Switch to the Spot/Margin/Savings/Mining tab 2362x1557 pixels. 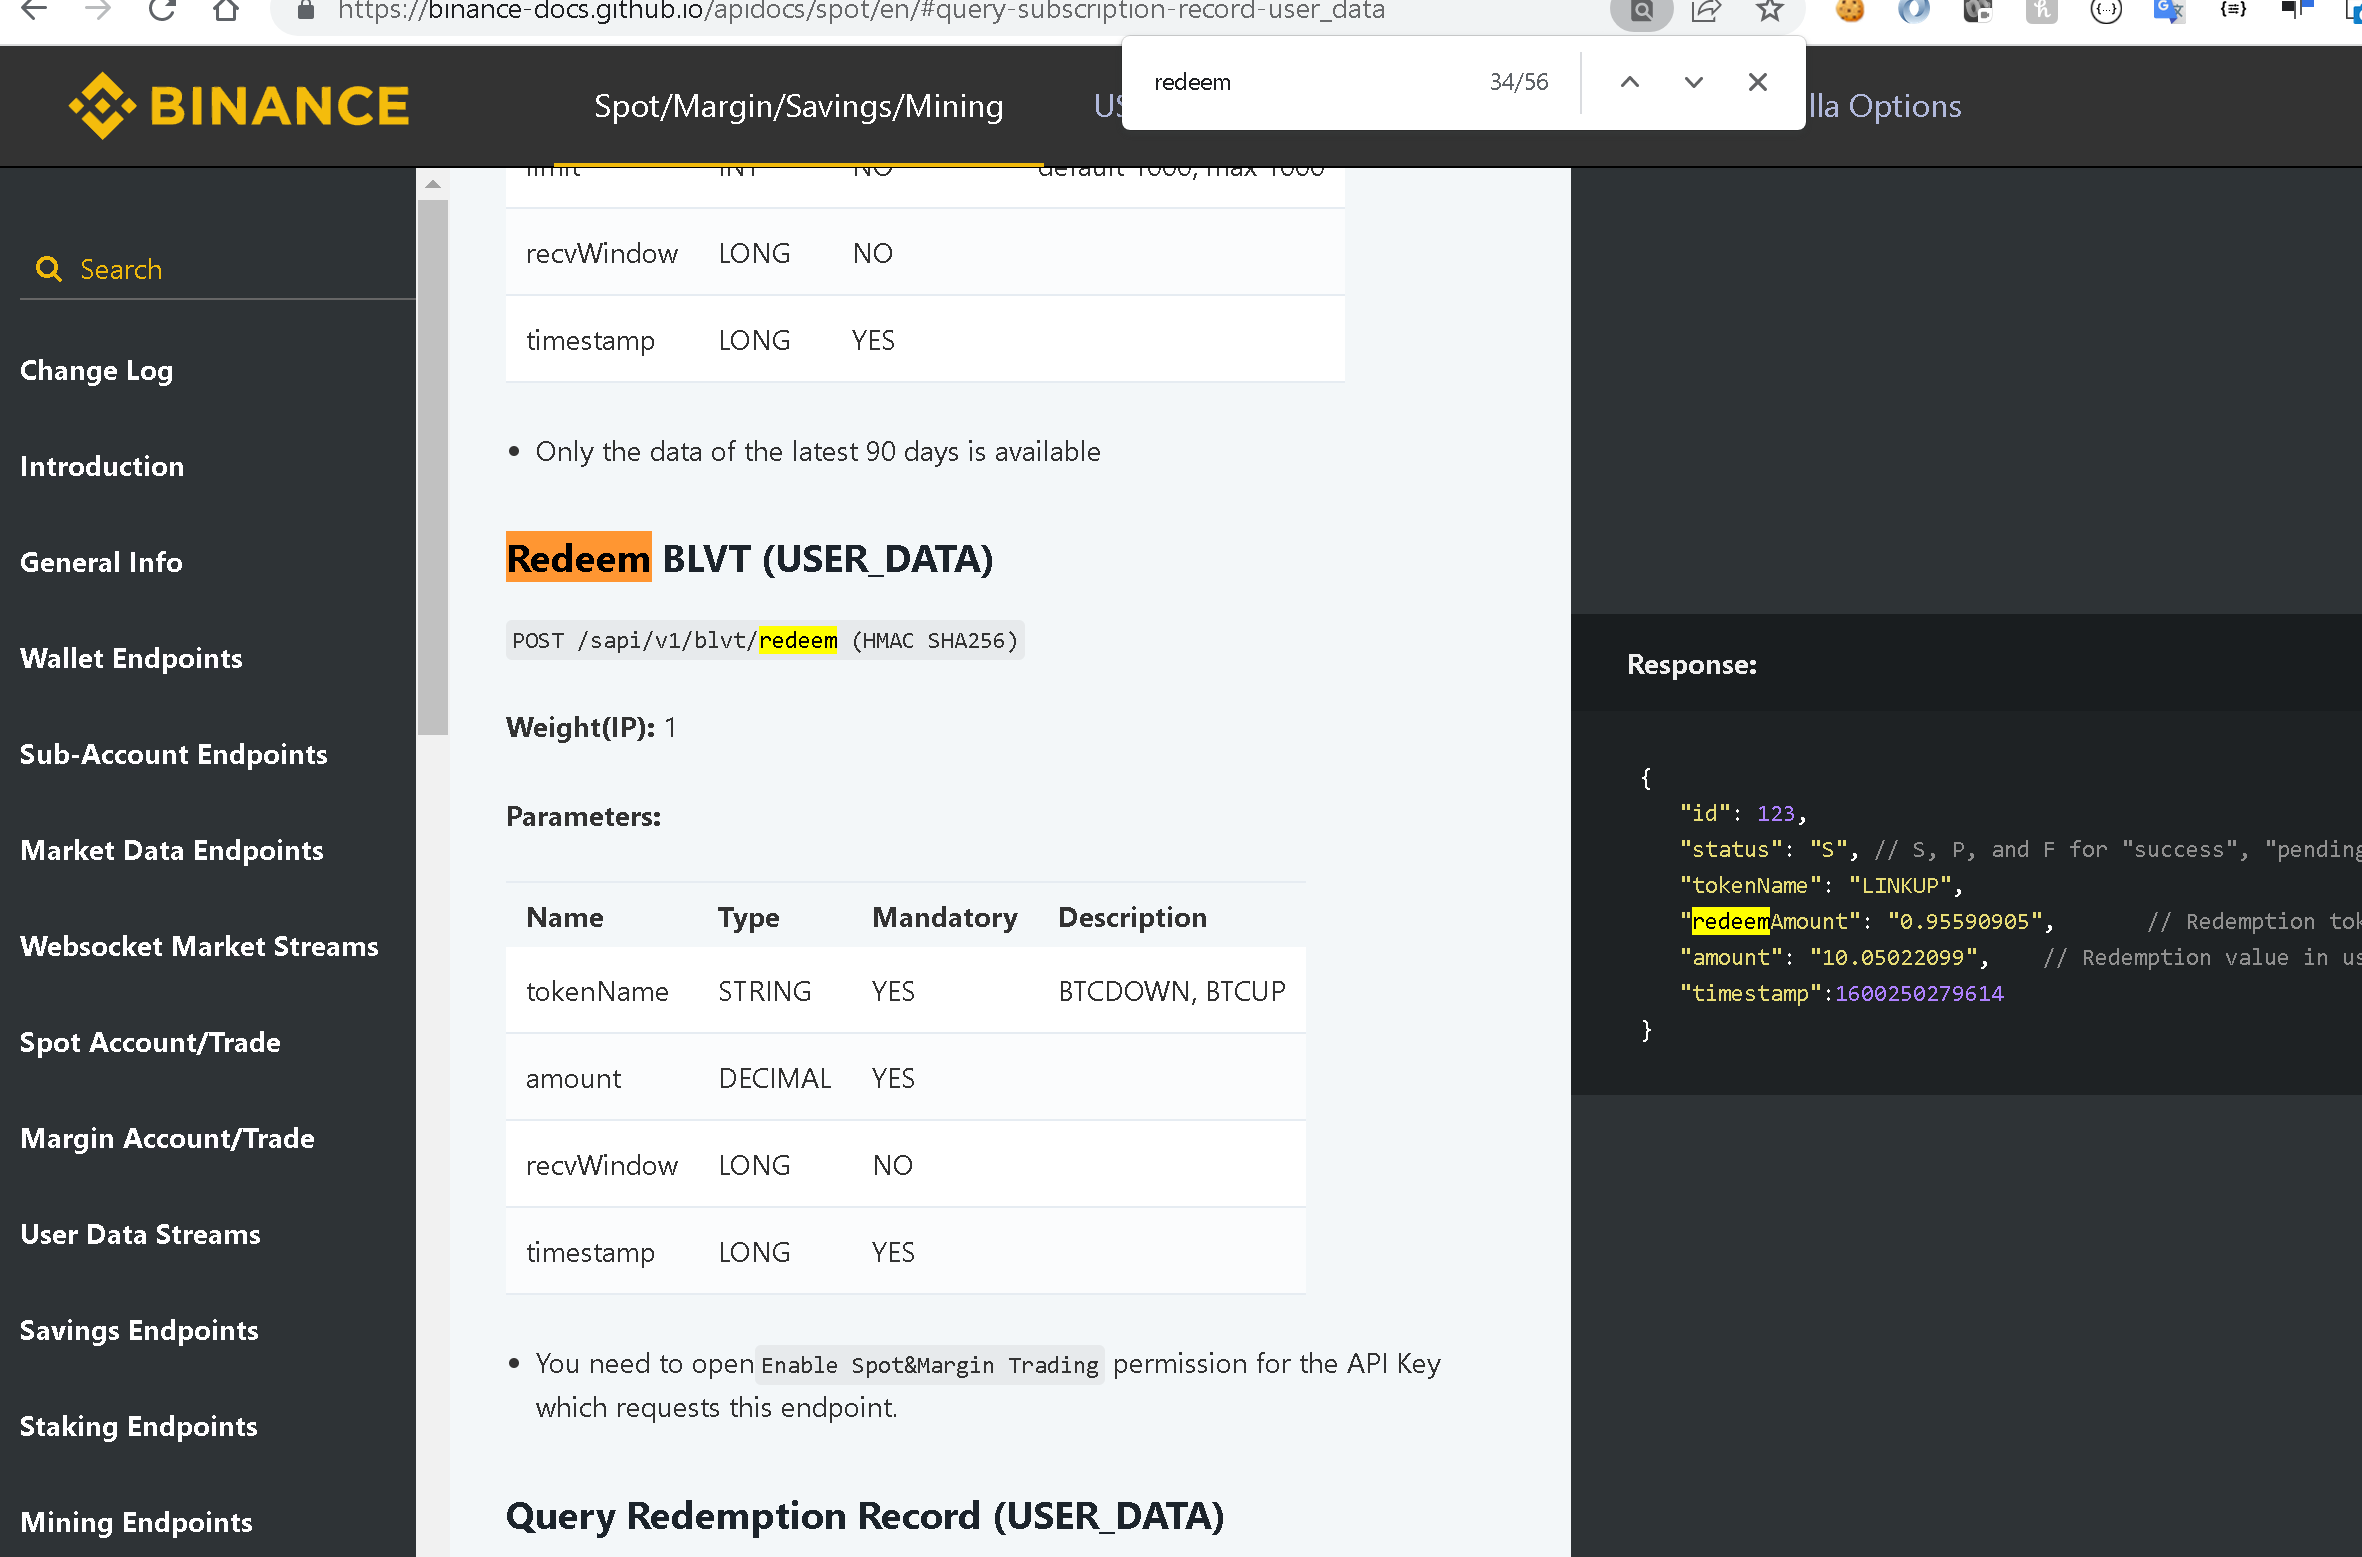tap(798, 105)
